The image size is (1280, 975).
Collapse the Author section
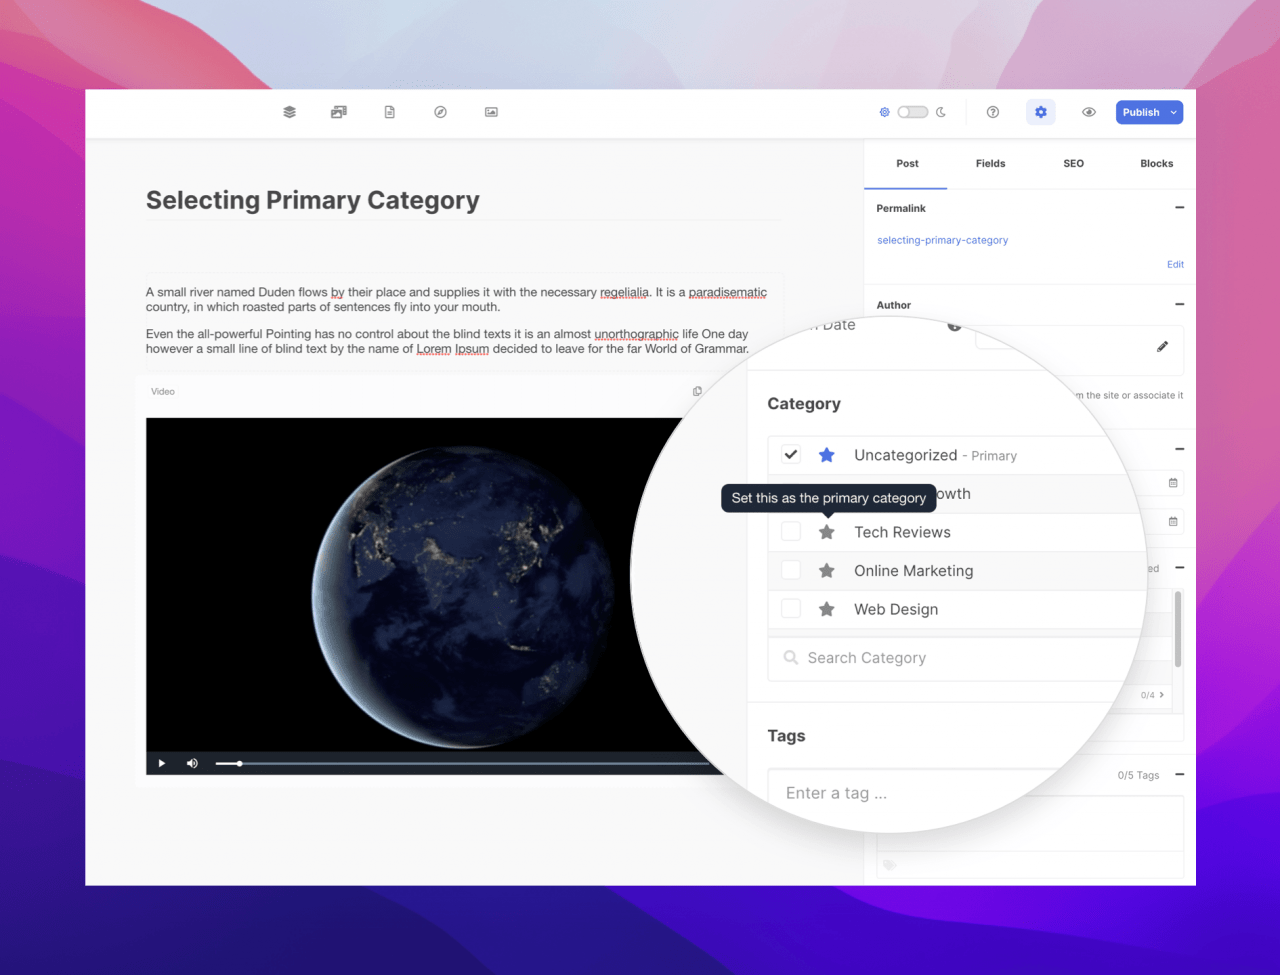[x=1179, y=304]
